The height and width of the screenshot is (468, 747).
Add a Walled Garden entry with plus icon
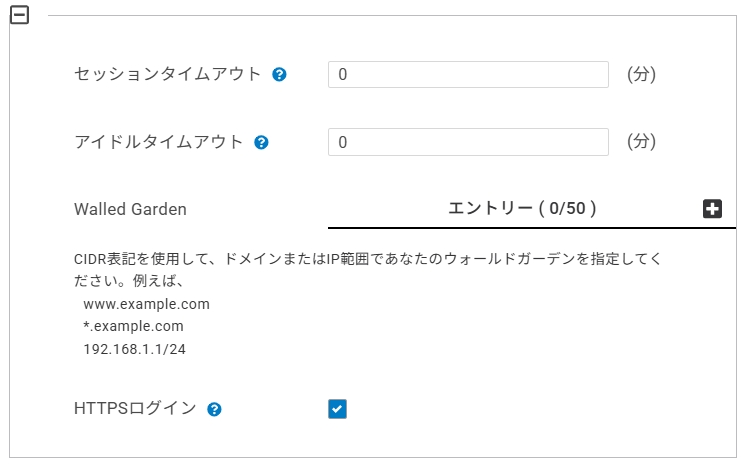pyautogui.click(x=712, y=209)
